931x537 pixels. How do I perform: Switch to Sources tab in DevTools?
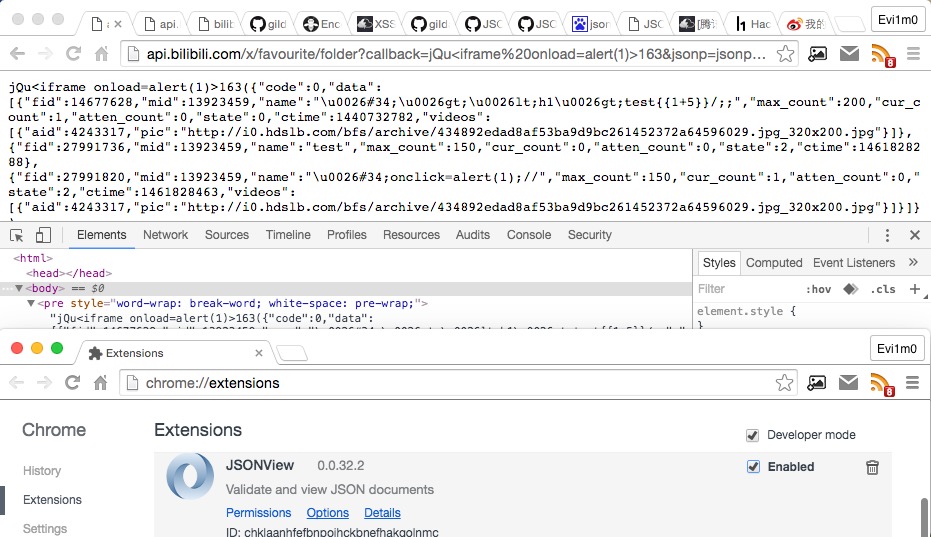(x=227, y=235)
